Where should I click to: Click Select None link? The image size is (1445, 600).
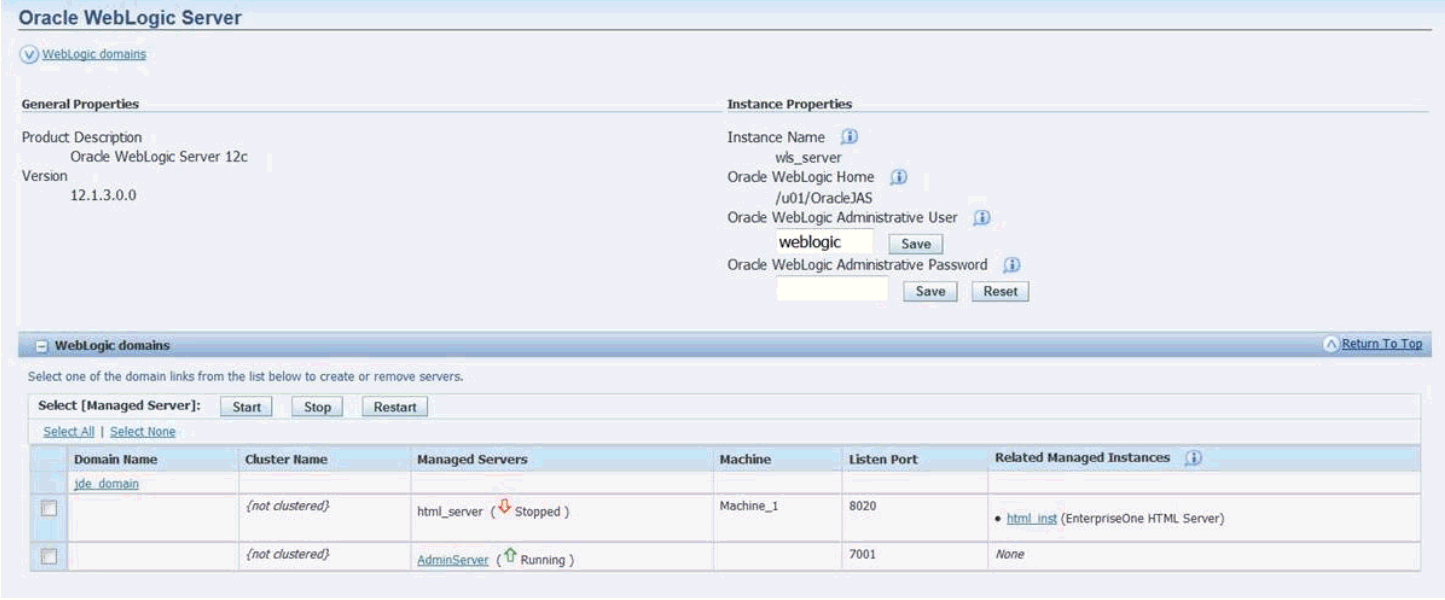pyautogui.click(x=143, y=431)
